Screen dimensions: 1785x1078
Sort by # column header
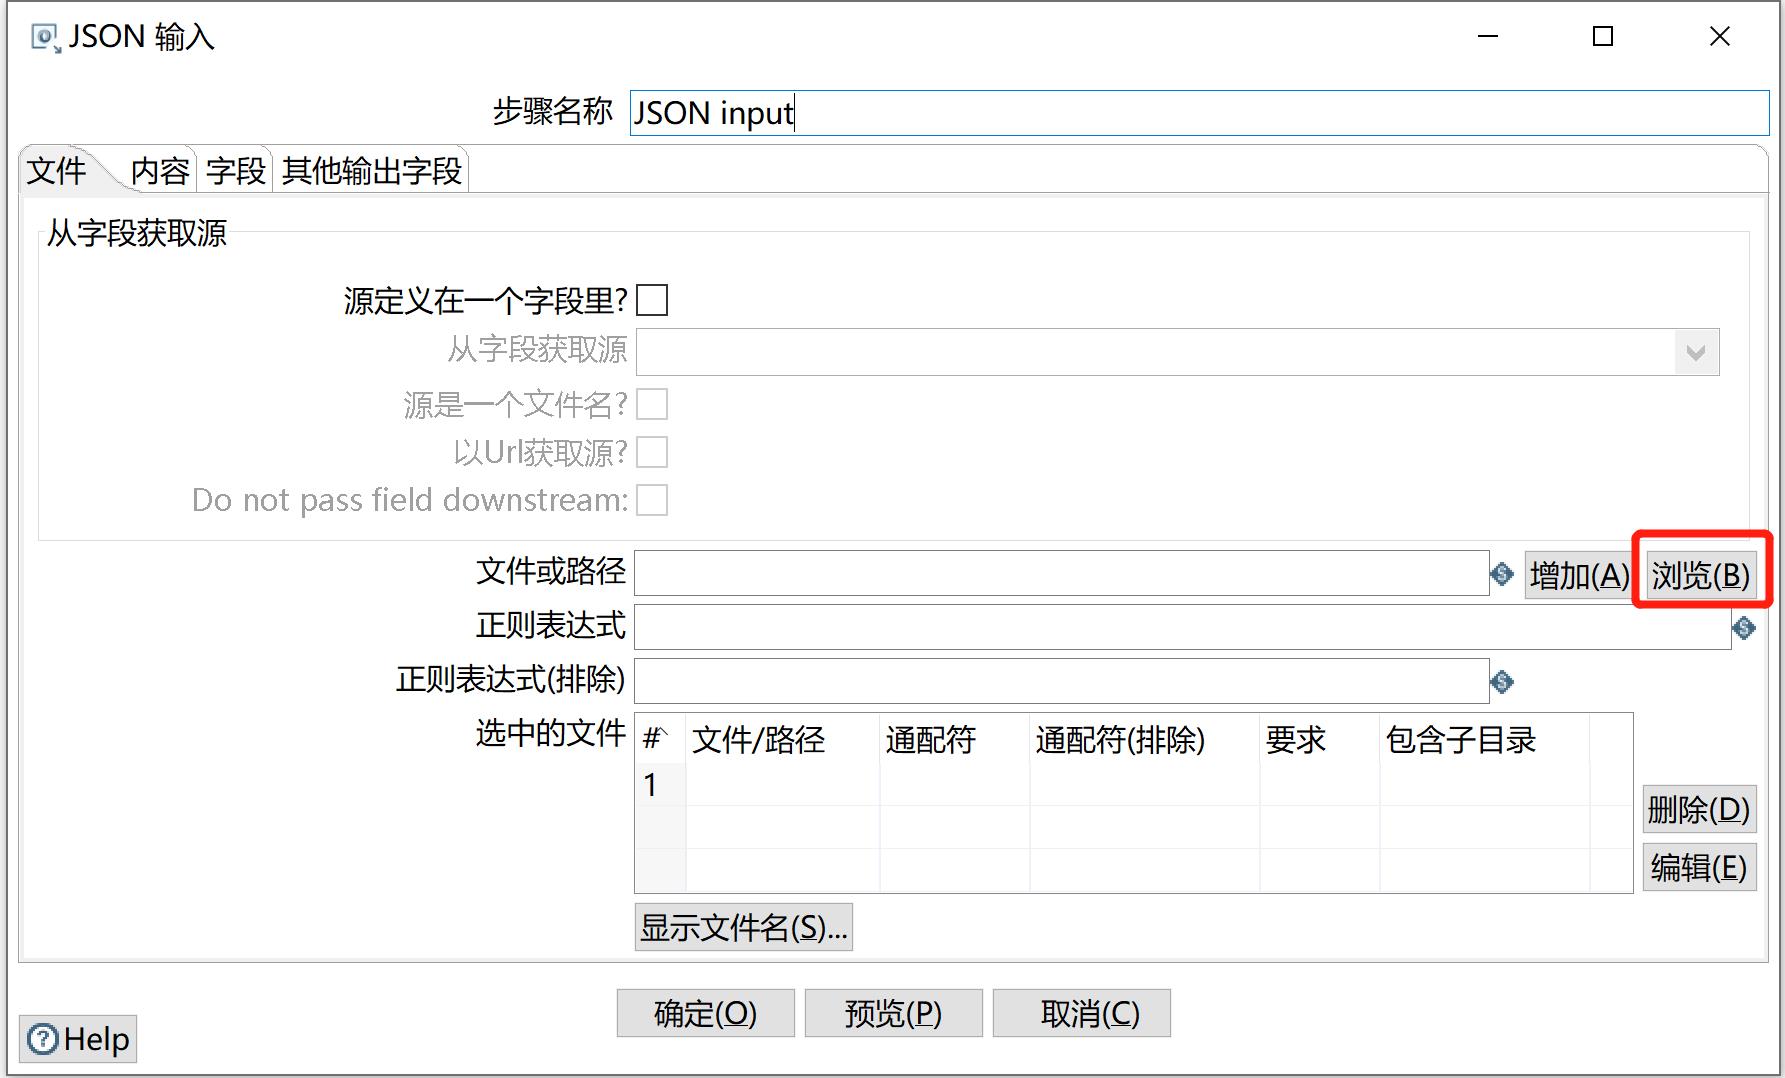[x=661, y=740]
